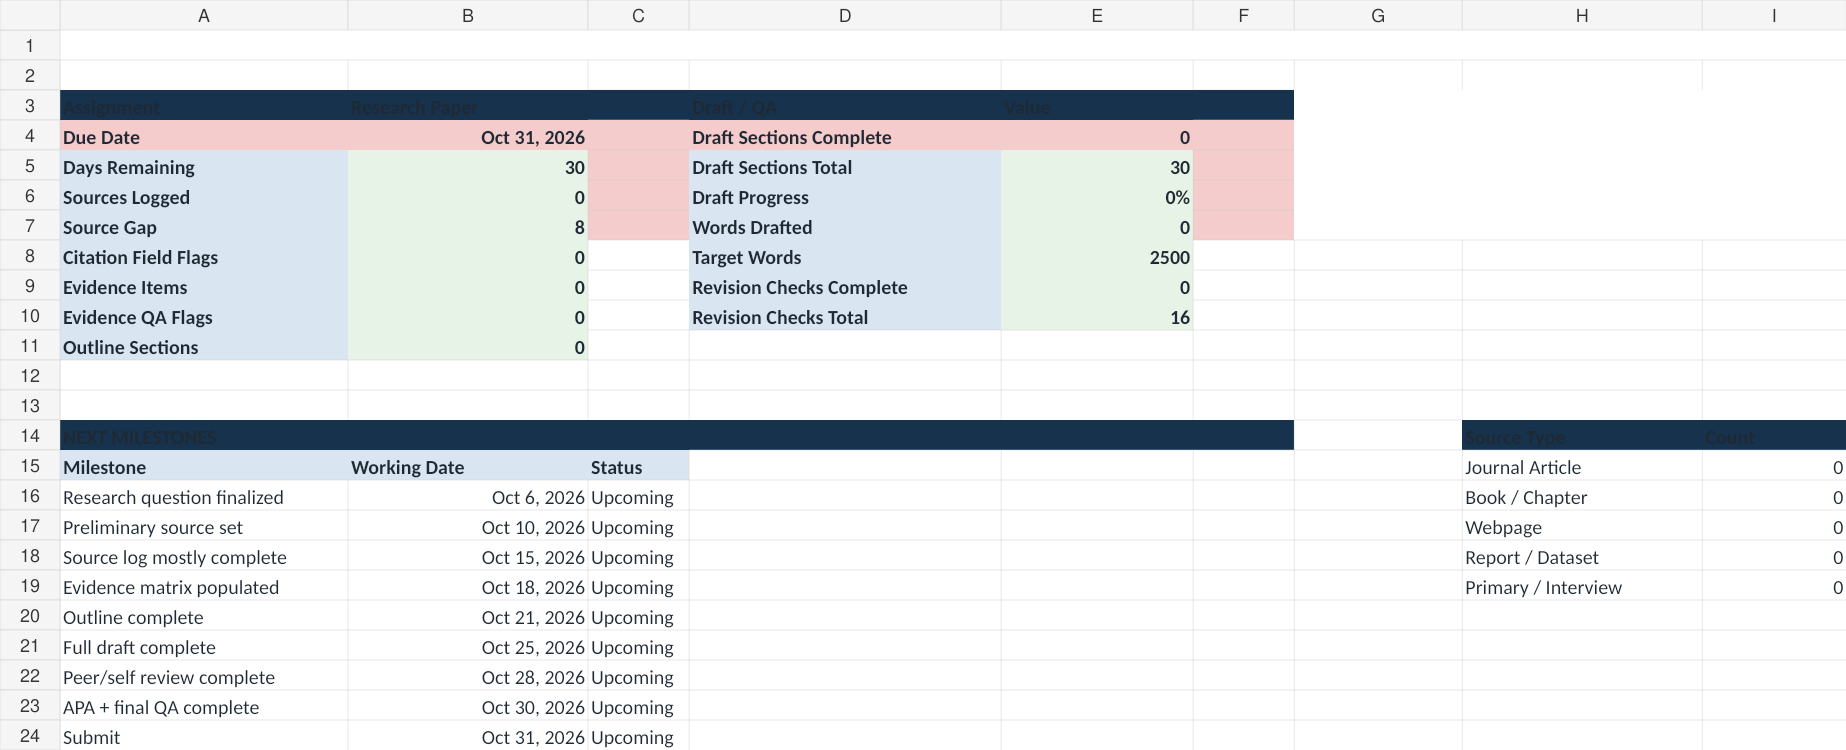Select the 'Book / Chapter' source type
The image size is (1846, 750).
[1582, 497]
